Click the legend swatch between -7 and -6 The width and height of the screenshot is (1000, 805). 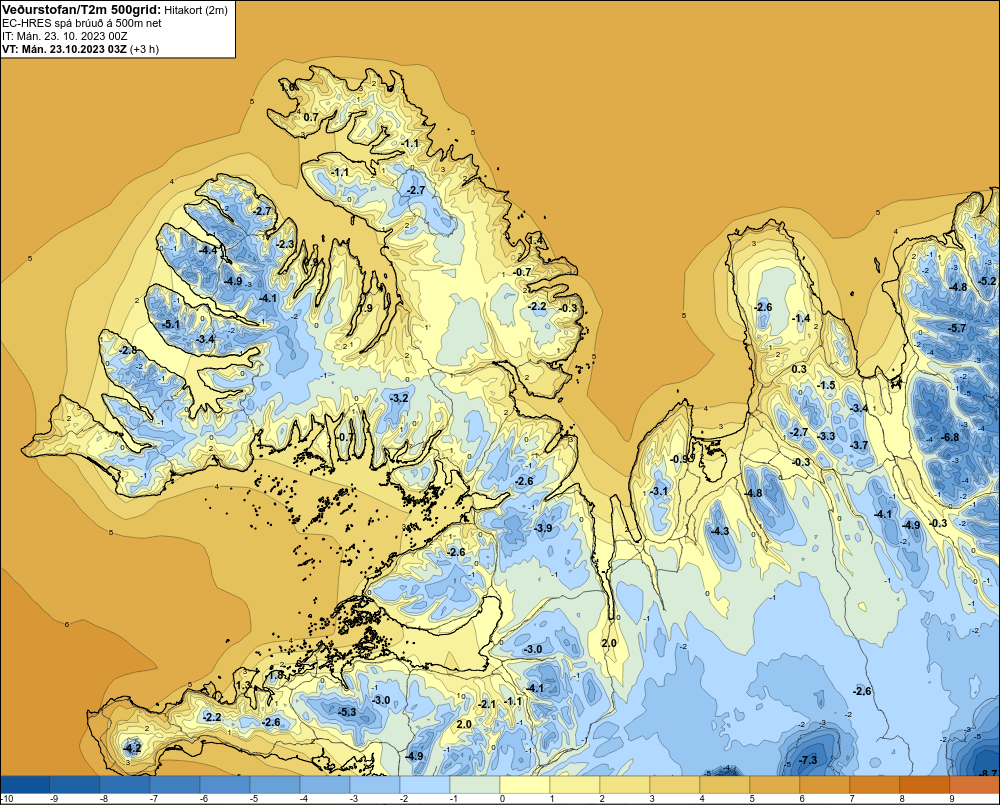(175, 784)
